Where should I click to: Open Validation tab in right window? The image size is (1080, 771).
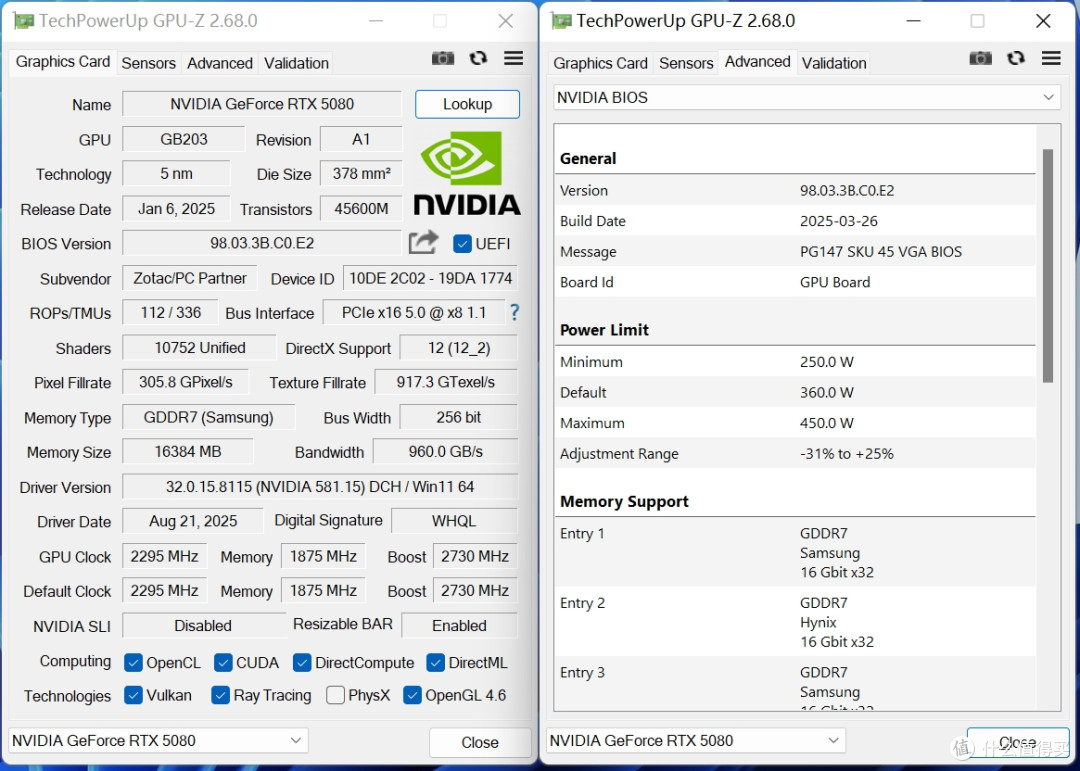833,63
